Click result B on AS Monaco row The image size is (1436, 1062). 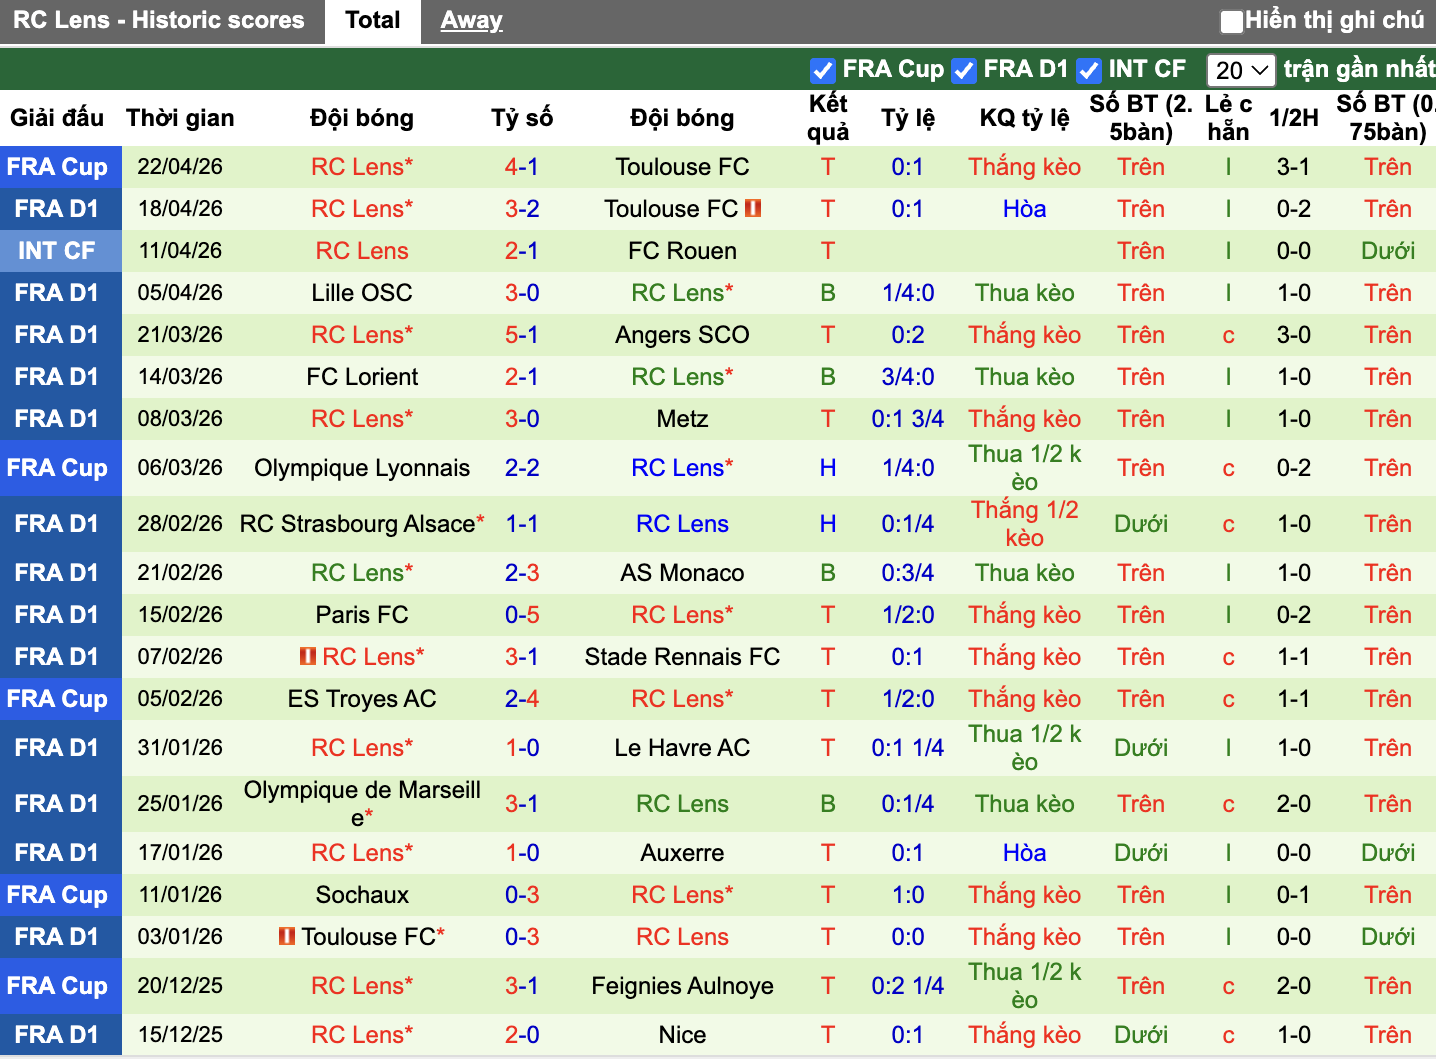828,573
